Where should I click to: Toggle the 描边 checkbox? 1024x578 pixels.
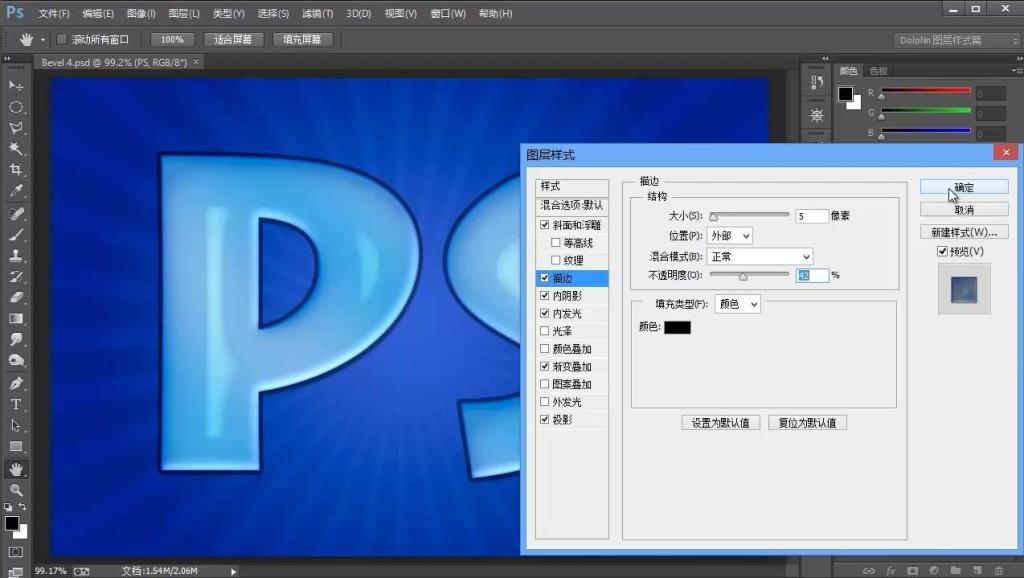point(545,278)
